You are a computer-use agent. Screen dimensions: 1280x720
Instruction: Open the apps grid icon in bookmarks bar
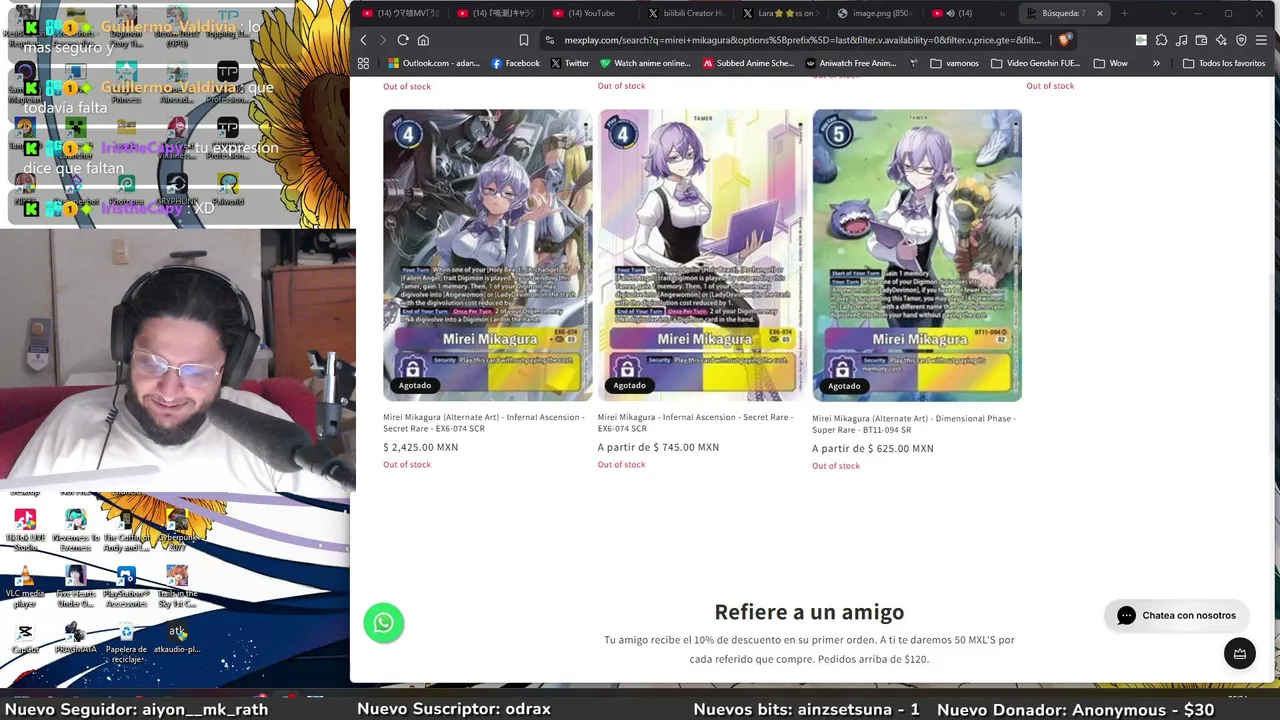tap(363, 63)
